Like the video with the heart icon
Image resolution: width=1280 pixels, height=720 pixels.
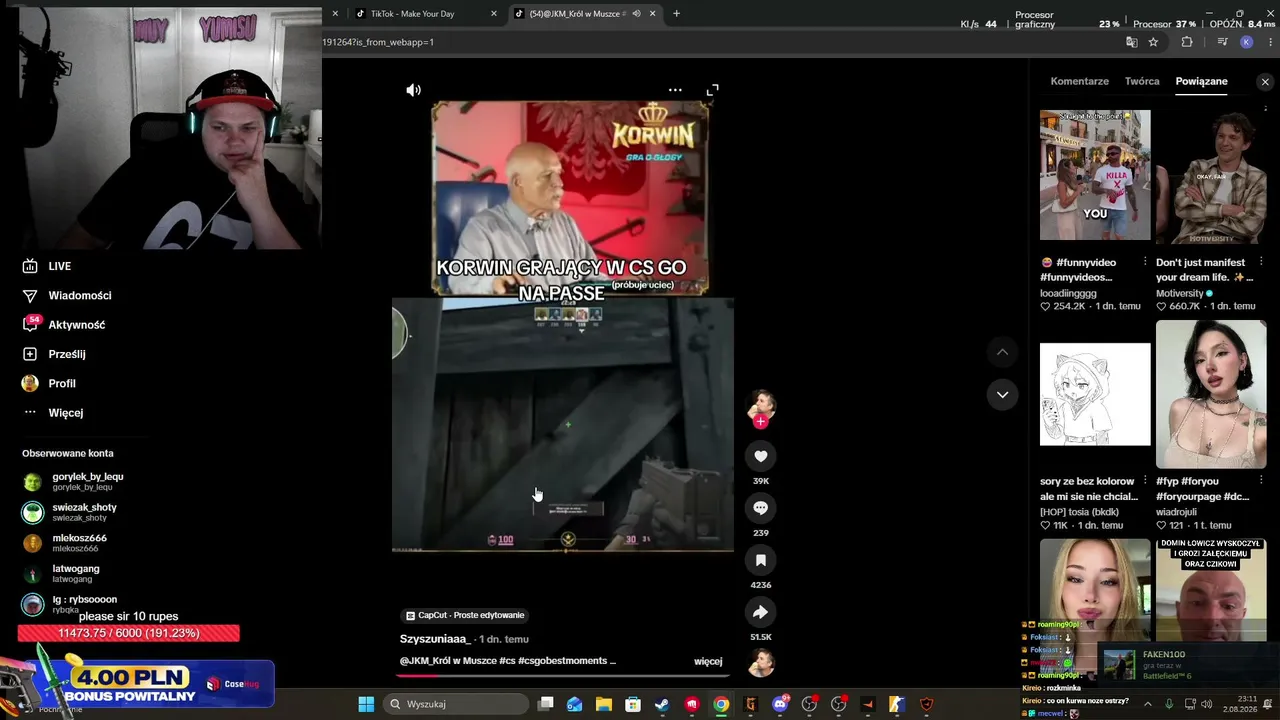[x=761, y=456]
